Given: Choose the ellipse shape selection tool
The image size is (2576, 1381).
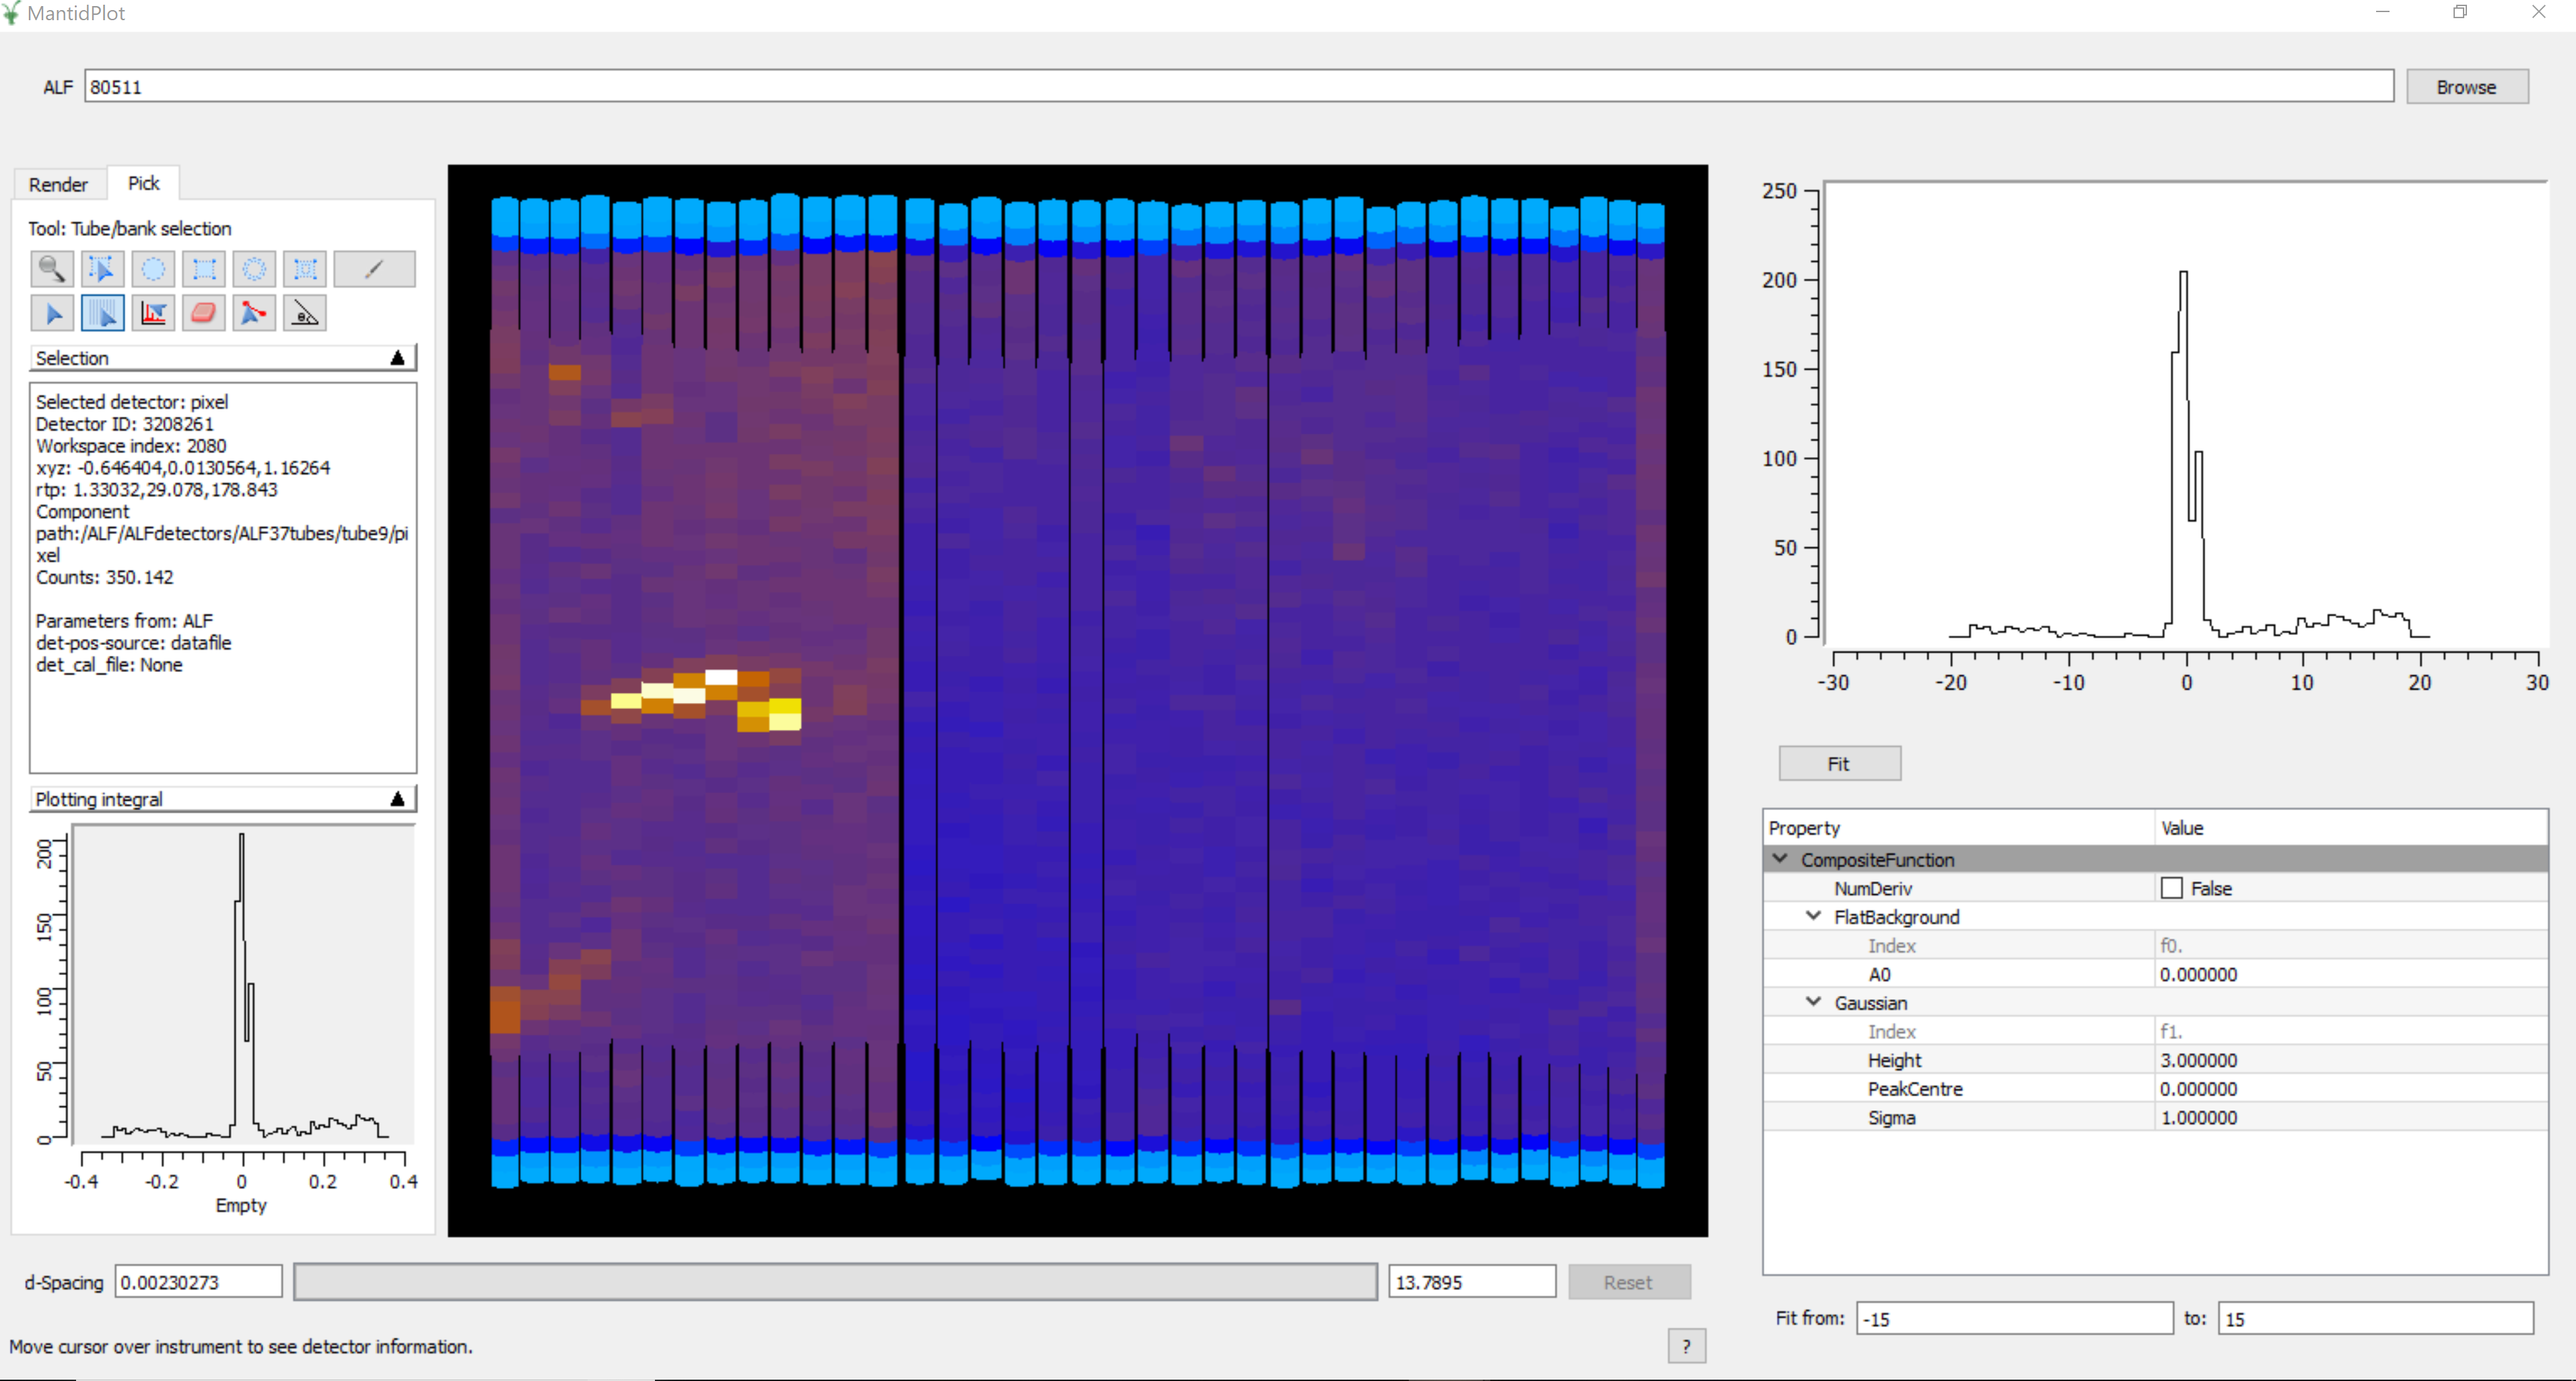Looking at the screenshot, I should (x=153, y=269).
